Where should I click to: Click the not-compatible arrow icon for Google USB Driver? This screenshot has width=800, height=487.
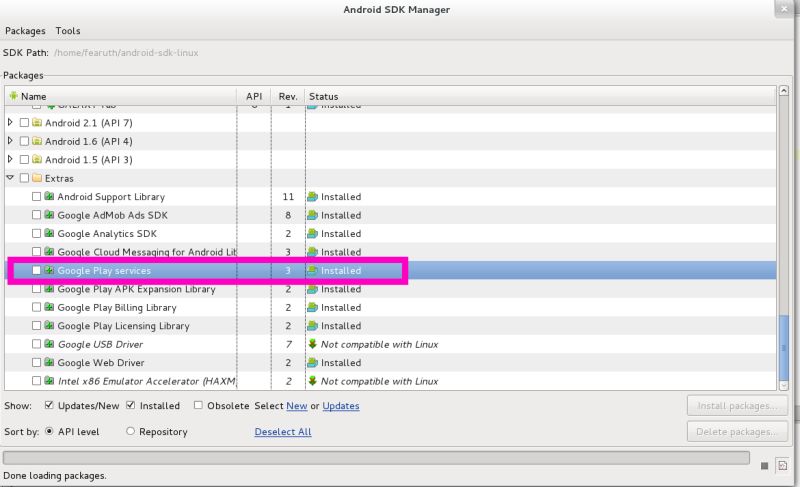tap(312, 344)
